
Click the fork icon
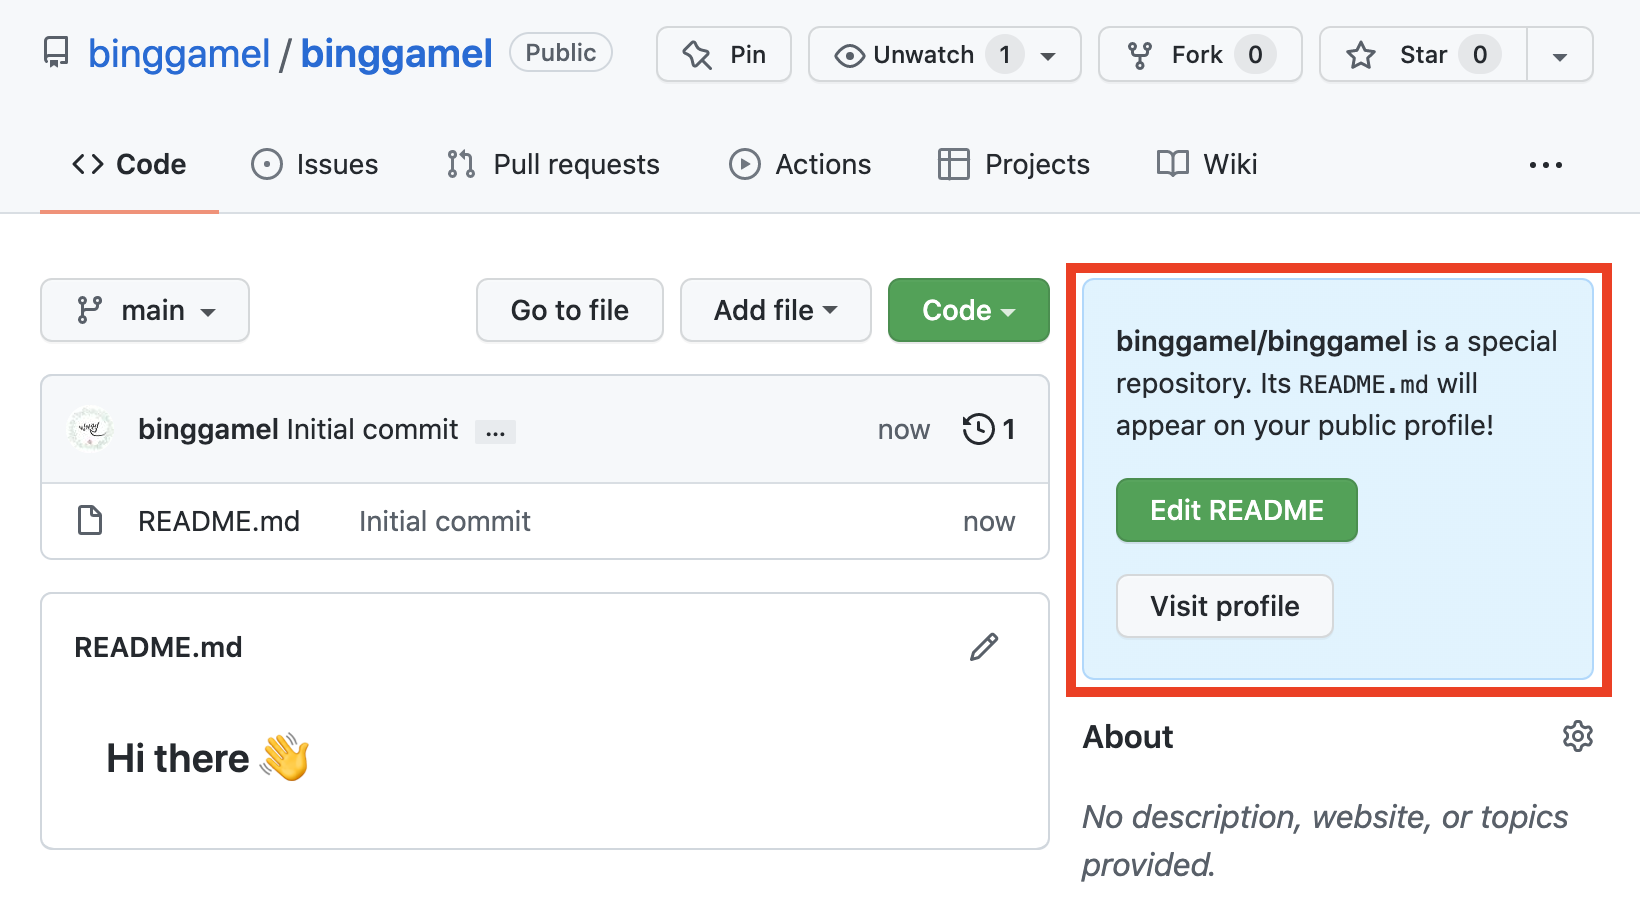(1139, 55)
